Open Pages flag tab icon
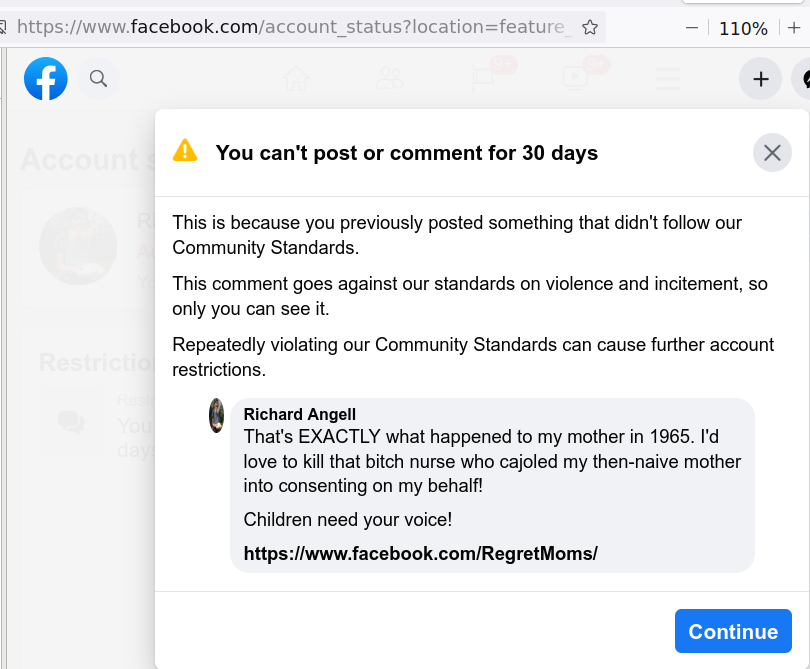The width and height of the screenshot is (810, 669). click(482, 80)
